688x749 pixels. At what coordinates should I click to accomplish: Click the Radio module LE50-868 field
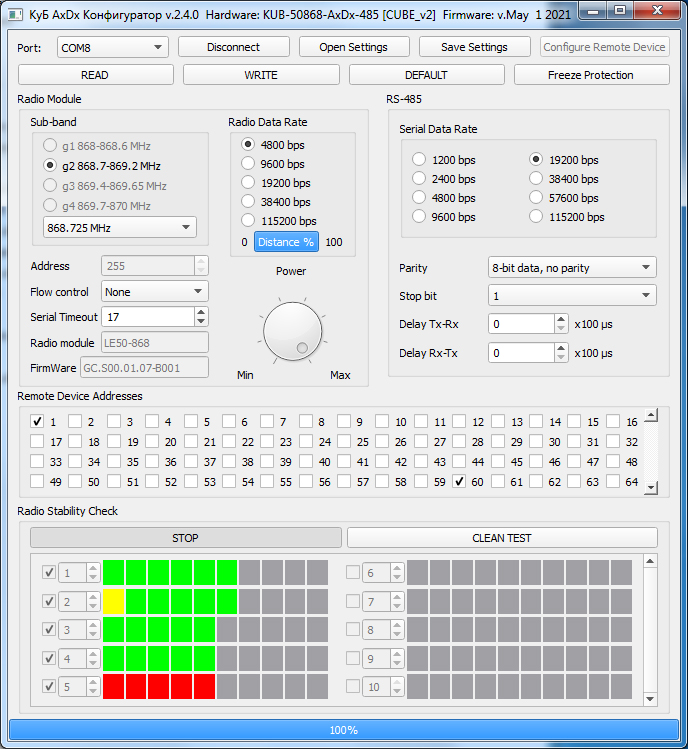(155, 343)
